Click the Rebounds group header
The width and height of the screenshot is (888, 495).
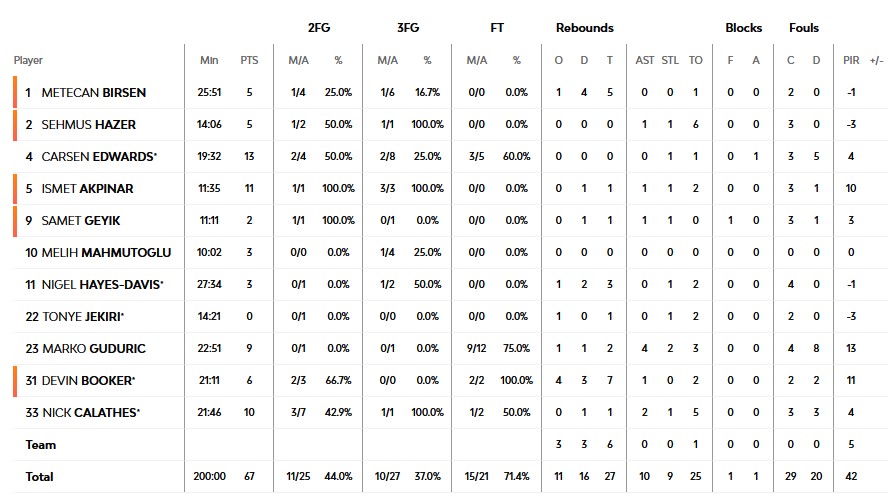(584, 28)
